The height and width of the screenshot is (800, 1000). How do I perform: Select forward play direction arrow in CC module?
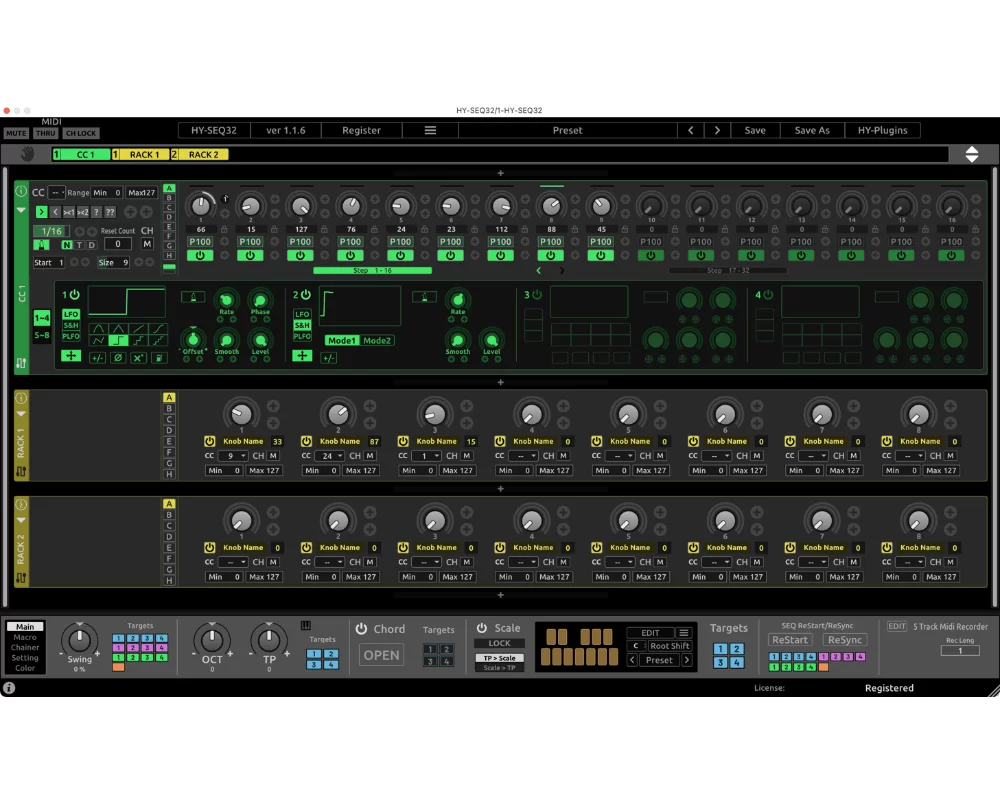tap(41, 212)
